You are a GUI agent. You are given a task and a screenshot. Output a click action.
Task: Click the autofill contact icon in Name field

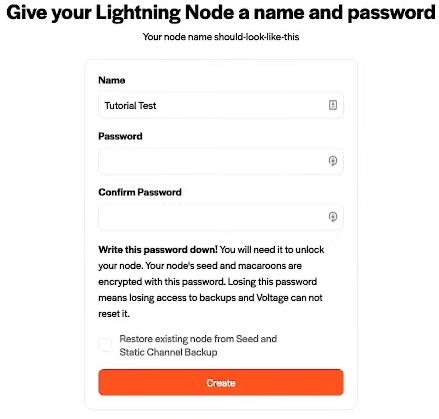coord(333,105)
